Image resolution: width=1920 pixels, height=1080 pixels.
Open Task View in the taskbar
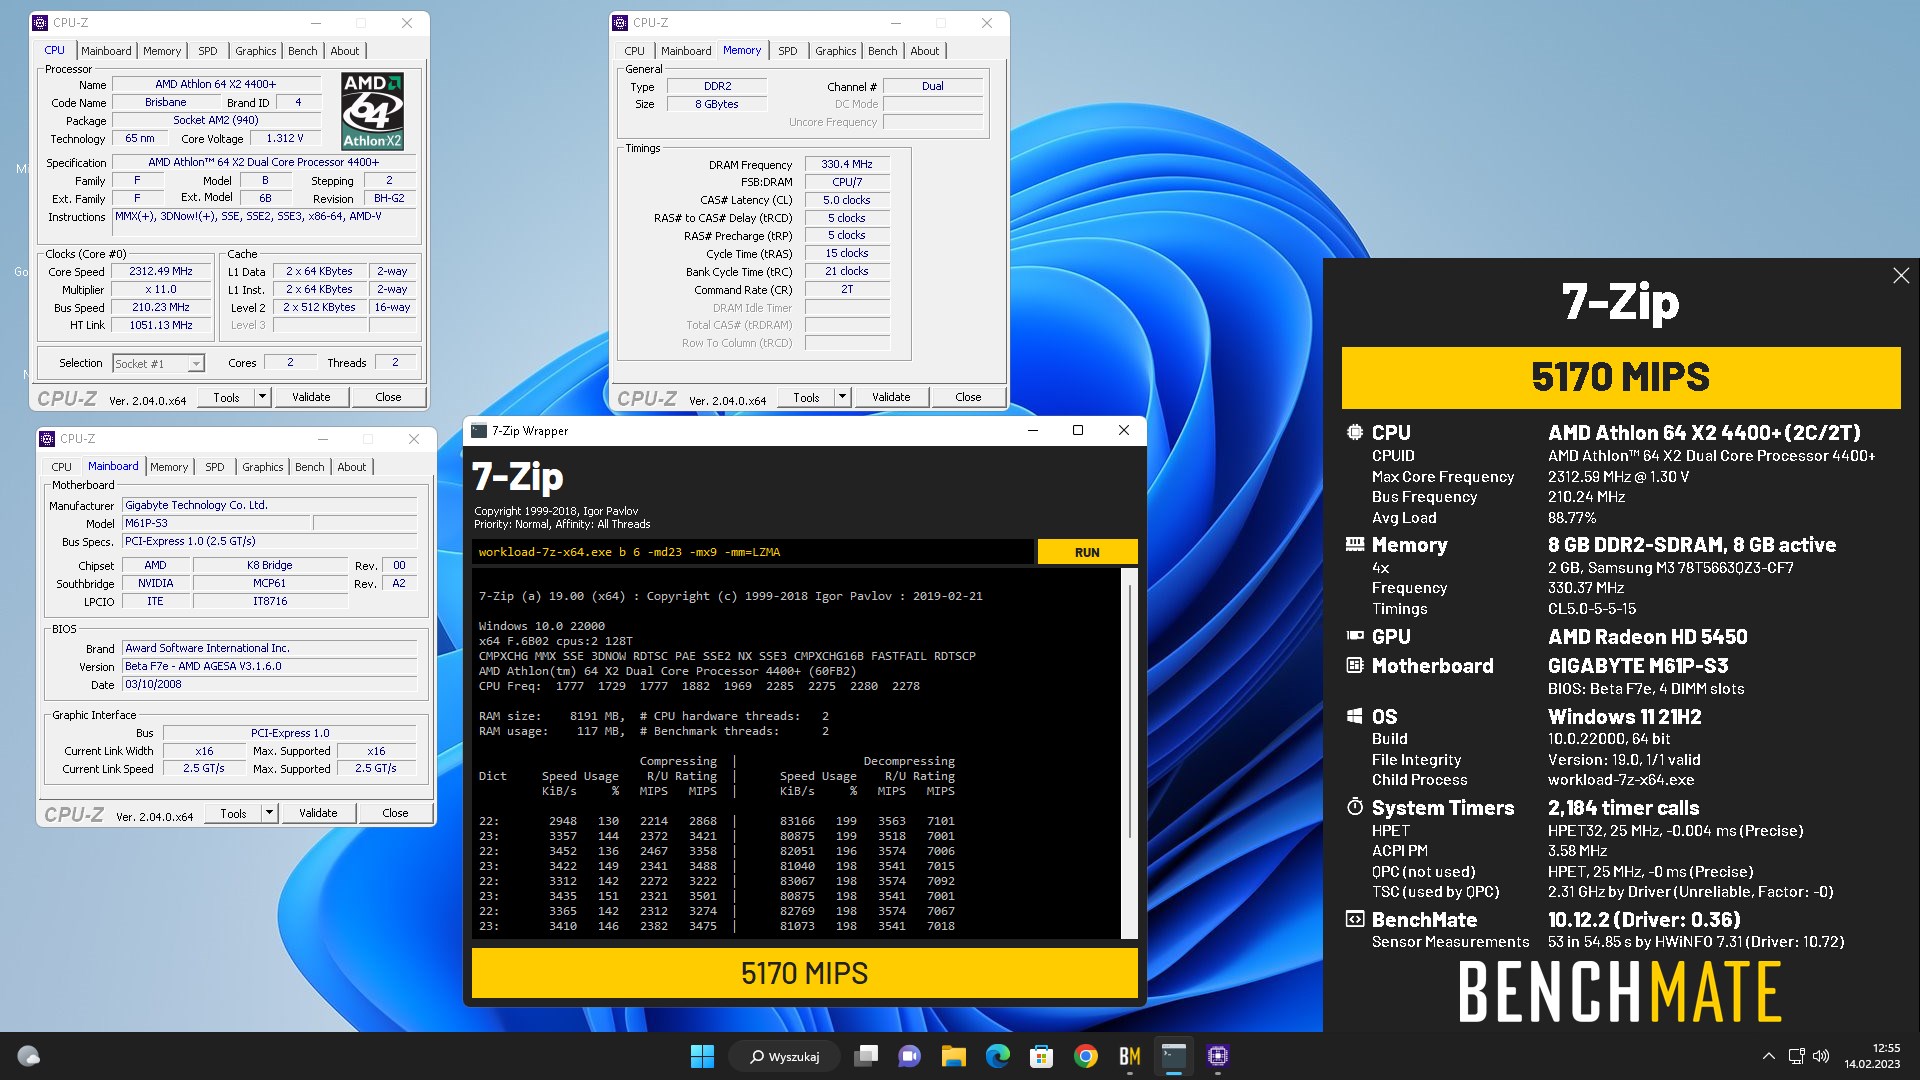(x=866, y=1056)
